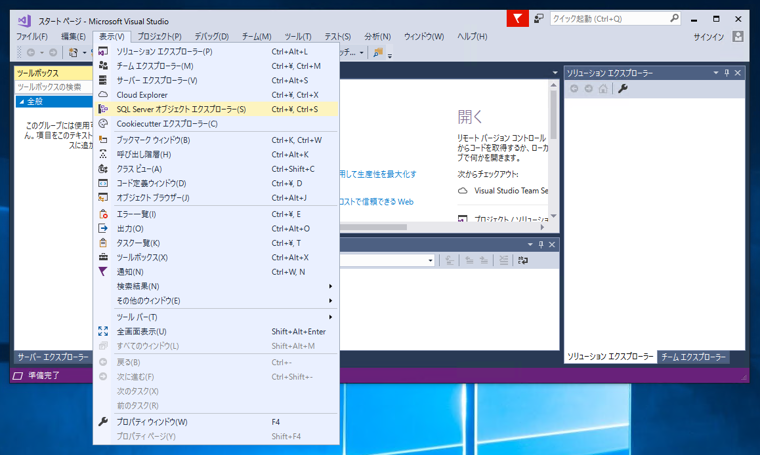Viewport: 760px width, 455px height.
Task: Click the ソリューション エクスプローラー menu item icon
Action: click(x=103, y=51)
